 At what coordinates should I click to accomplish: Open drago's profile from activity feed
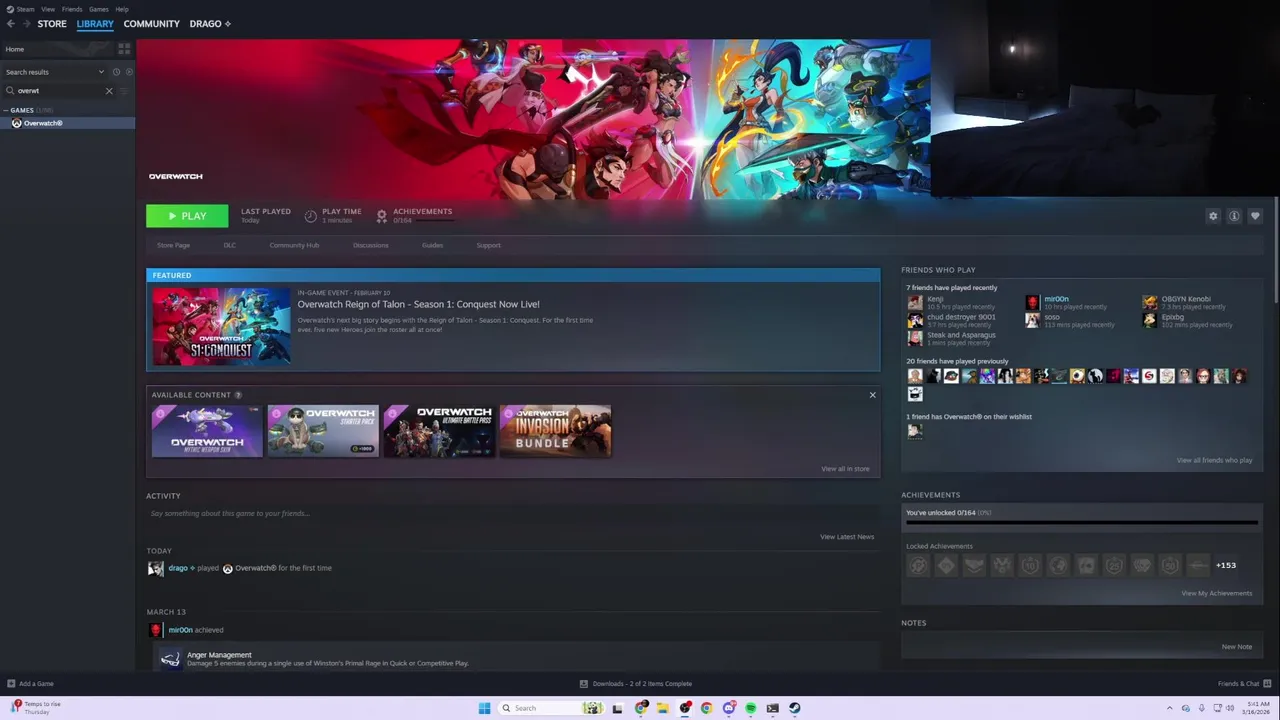[x=178, y=568]
